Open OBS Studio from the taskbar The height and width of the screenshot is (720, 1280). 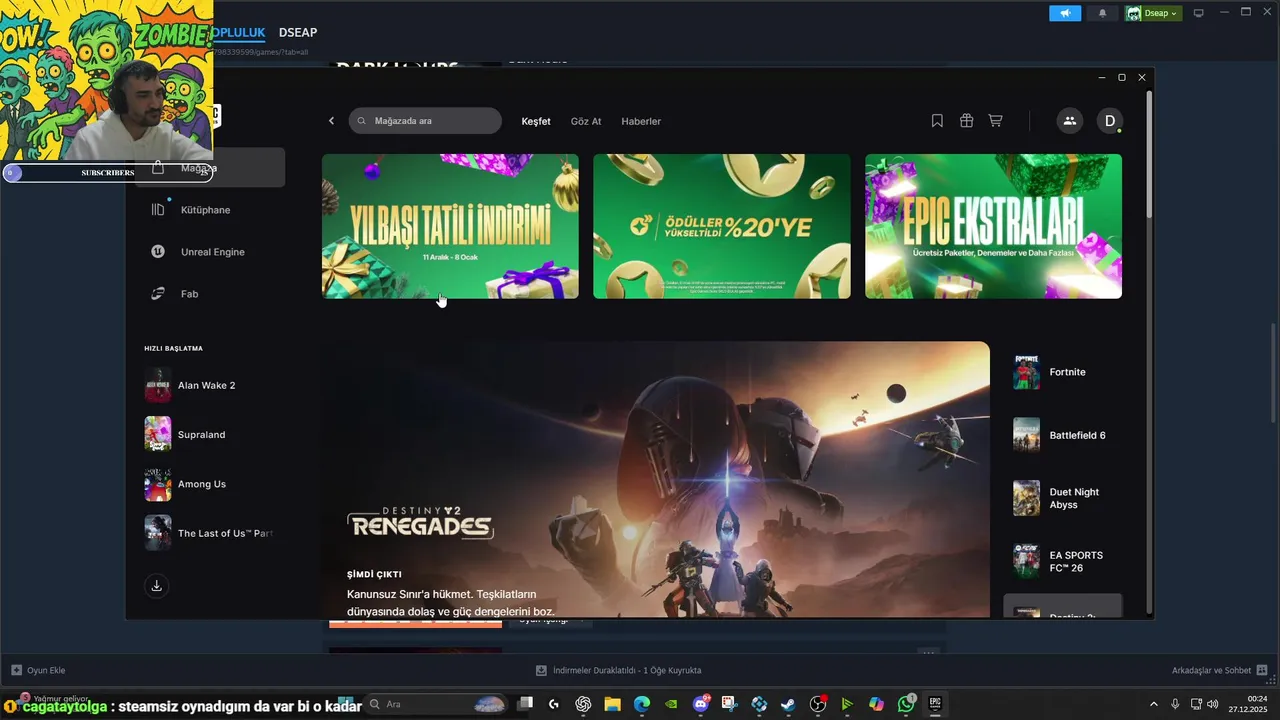click(818, 704)
